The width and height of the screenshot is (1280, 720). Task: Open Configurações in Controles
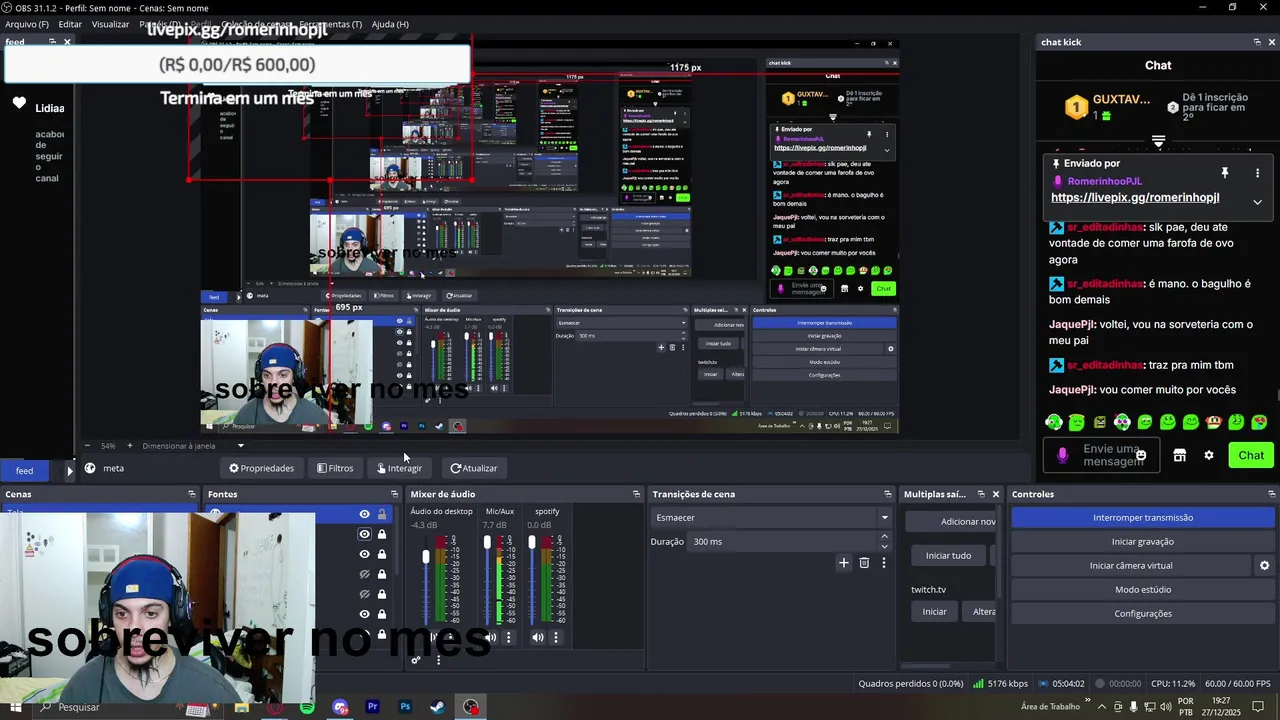coord(1142,613)
